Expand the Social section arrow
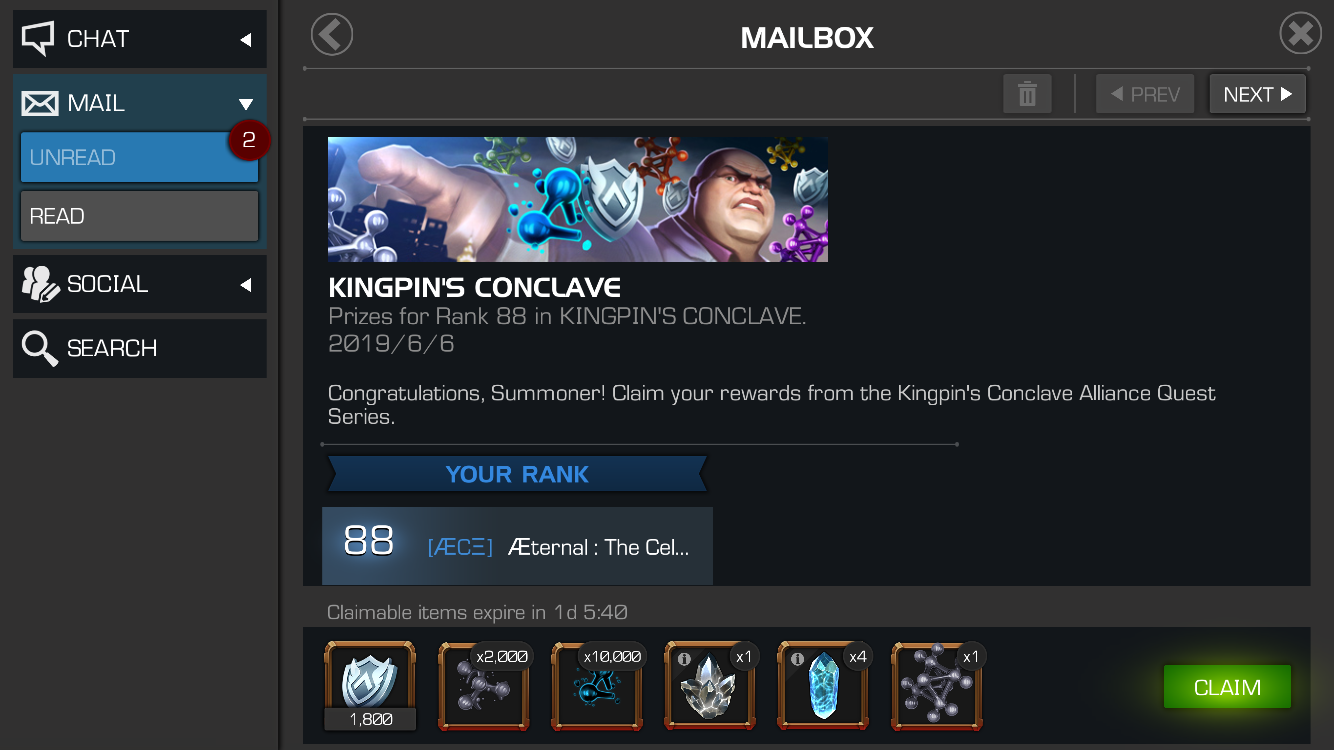This screenshot has height=750, width=1334. (x=246, y=285)
